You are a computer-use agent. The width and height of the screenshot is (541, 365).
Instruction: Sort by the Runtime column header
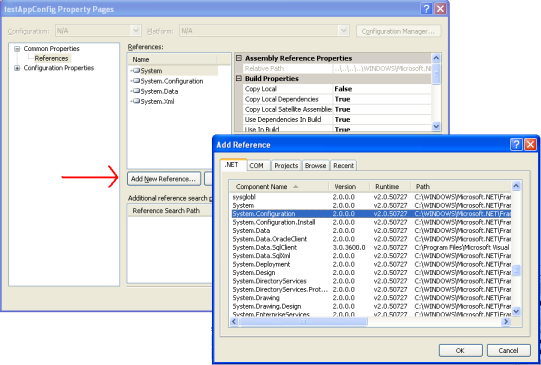coord(390,187)
